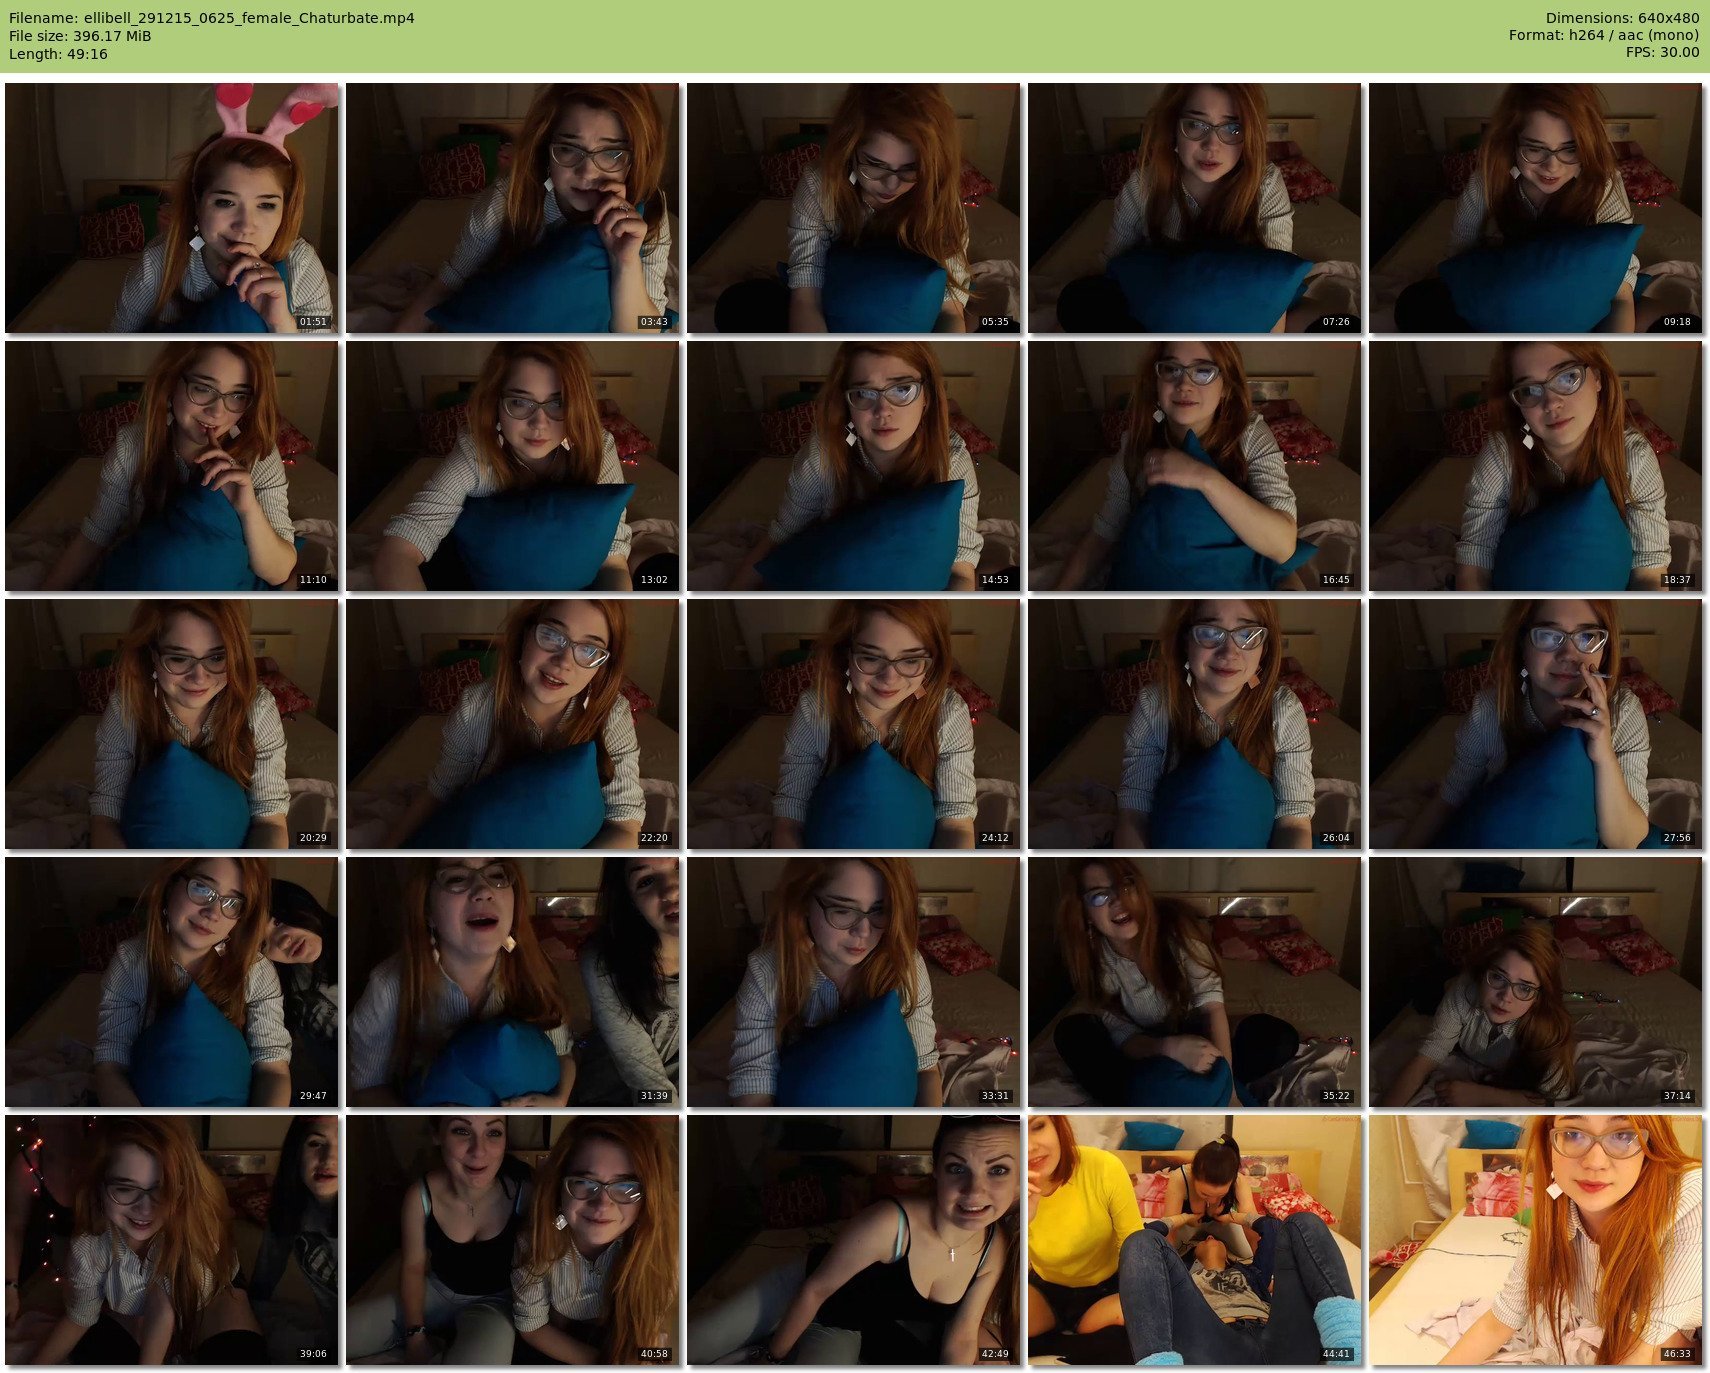The width and height of the screenshot is (1710, 1373).
Task: Open the thumbnail timestamped 18:37
Action: click(x=1536, y=466)
